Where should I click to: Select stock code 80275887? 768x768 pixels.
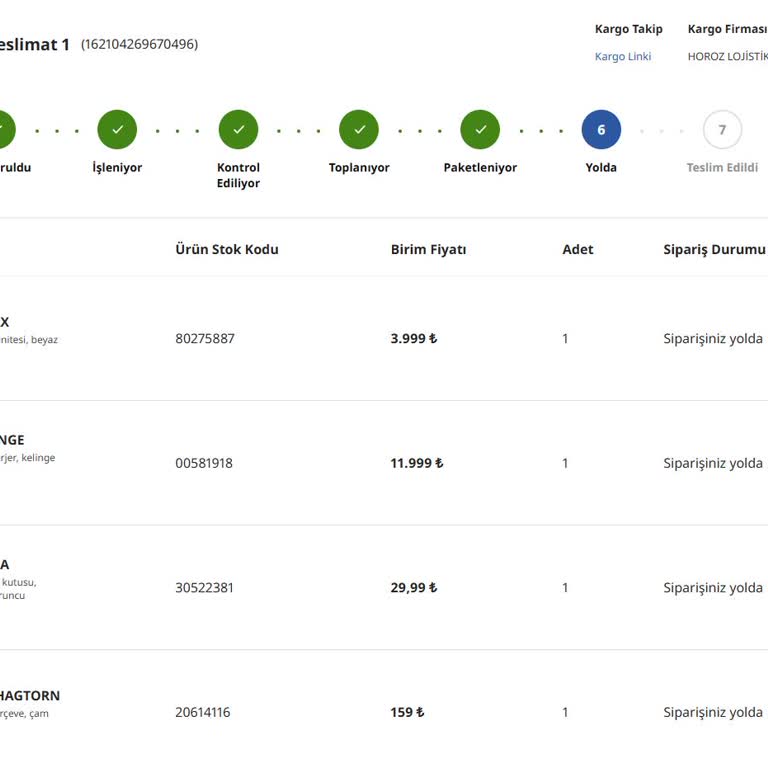[205, 339]
